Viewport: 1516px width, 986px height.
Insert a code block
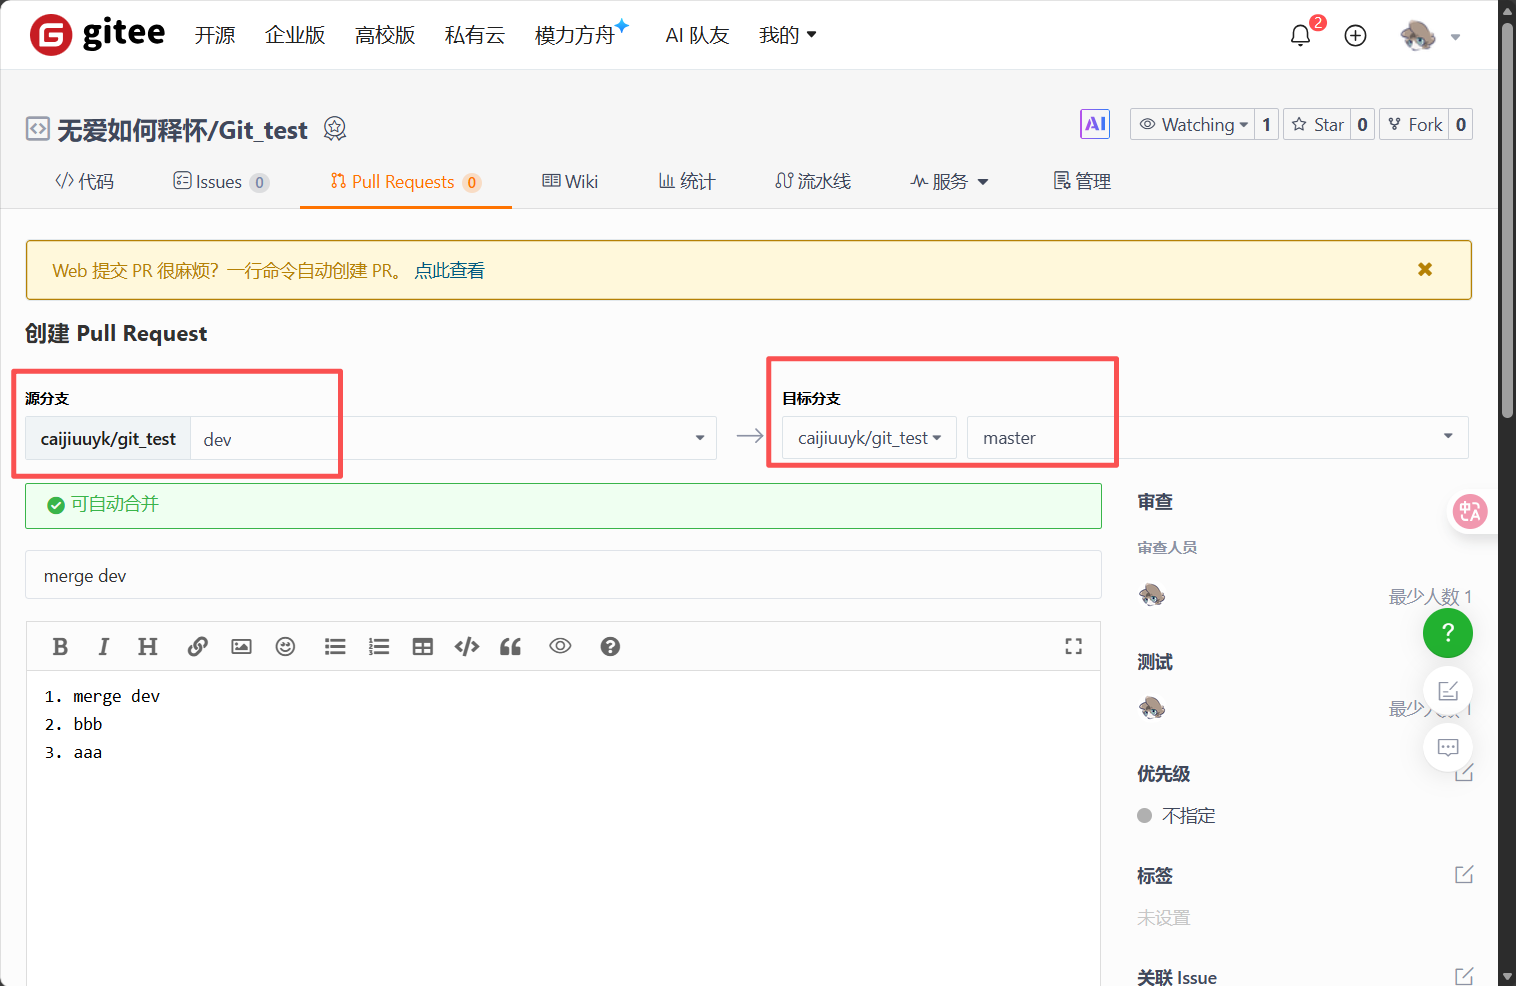[467, 647]
